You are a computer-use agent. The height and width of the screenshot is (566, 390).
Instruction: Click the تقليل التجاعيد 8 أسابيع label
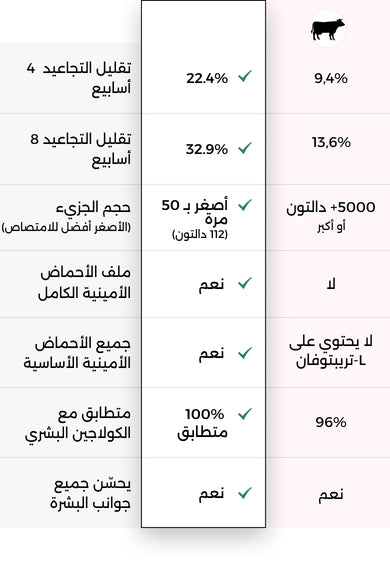coord(81,149)
